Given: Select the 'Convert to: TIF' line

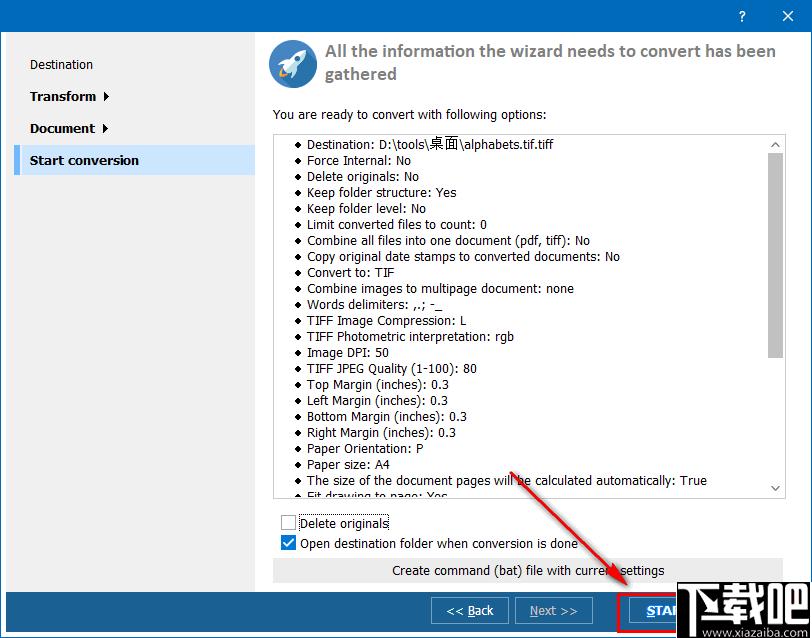Looking at the screenshot, I should click(x=351, y=273).
